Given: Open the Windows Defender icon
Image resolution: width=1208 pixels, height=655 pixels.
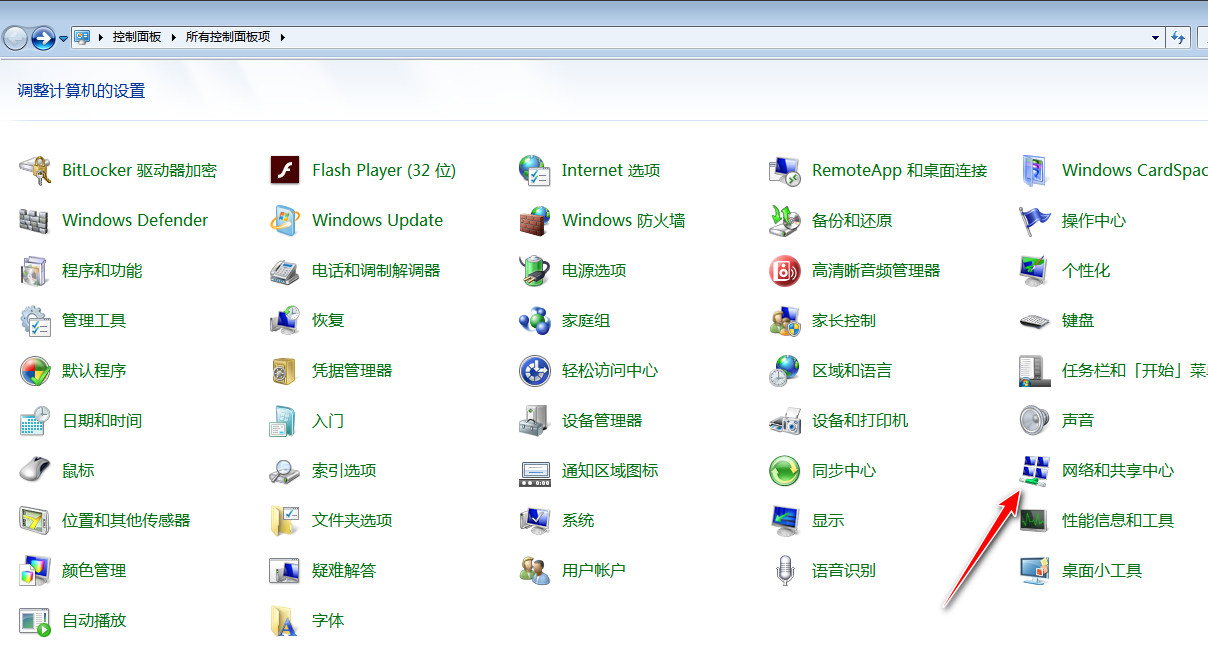Looking at the screenshot, I should [35, 221].
